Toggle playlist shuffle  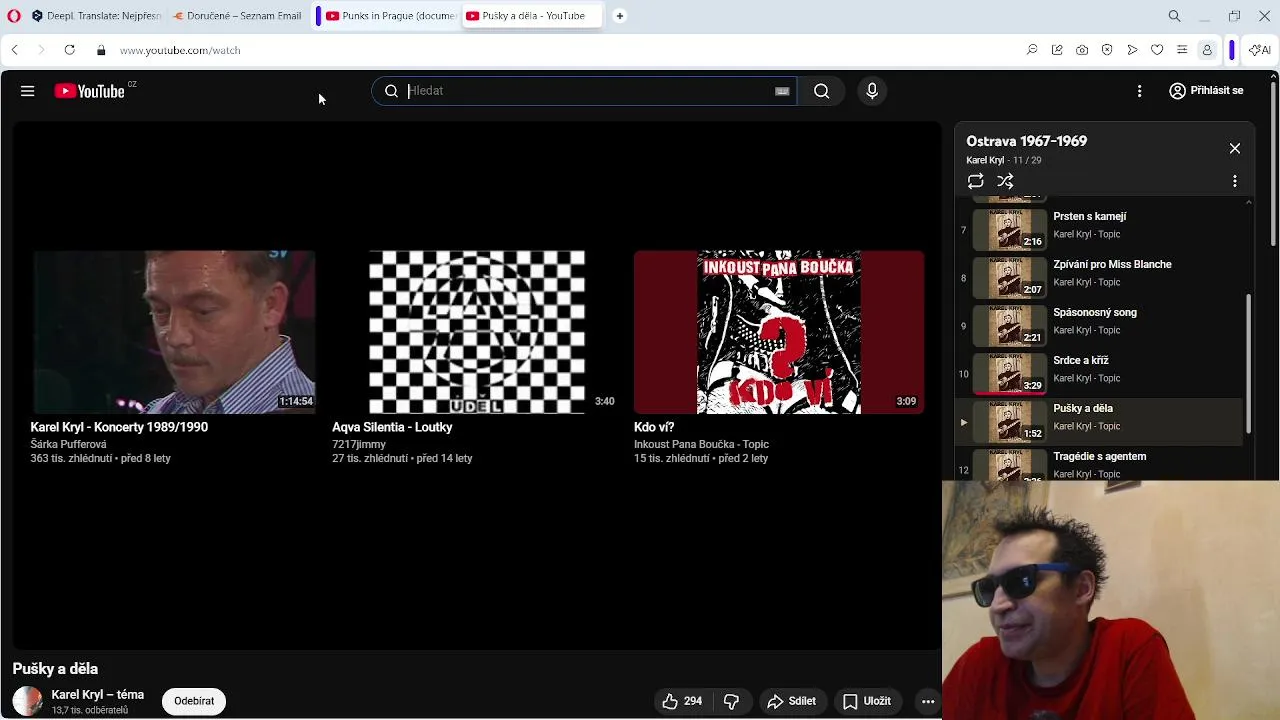[x=1005, y=181]
